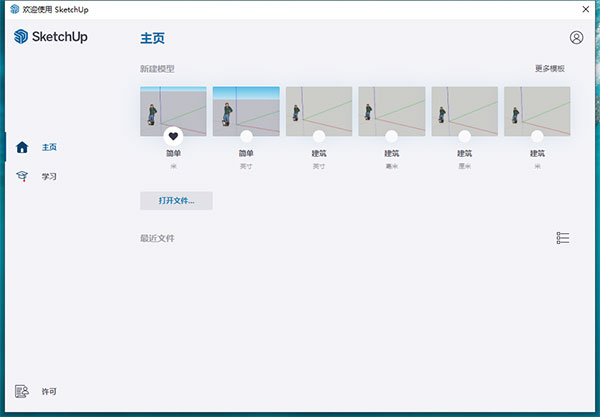Expand more templates (更多模板)
The image size is (600, 417).
pos(549,69)
